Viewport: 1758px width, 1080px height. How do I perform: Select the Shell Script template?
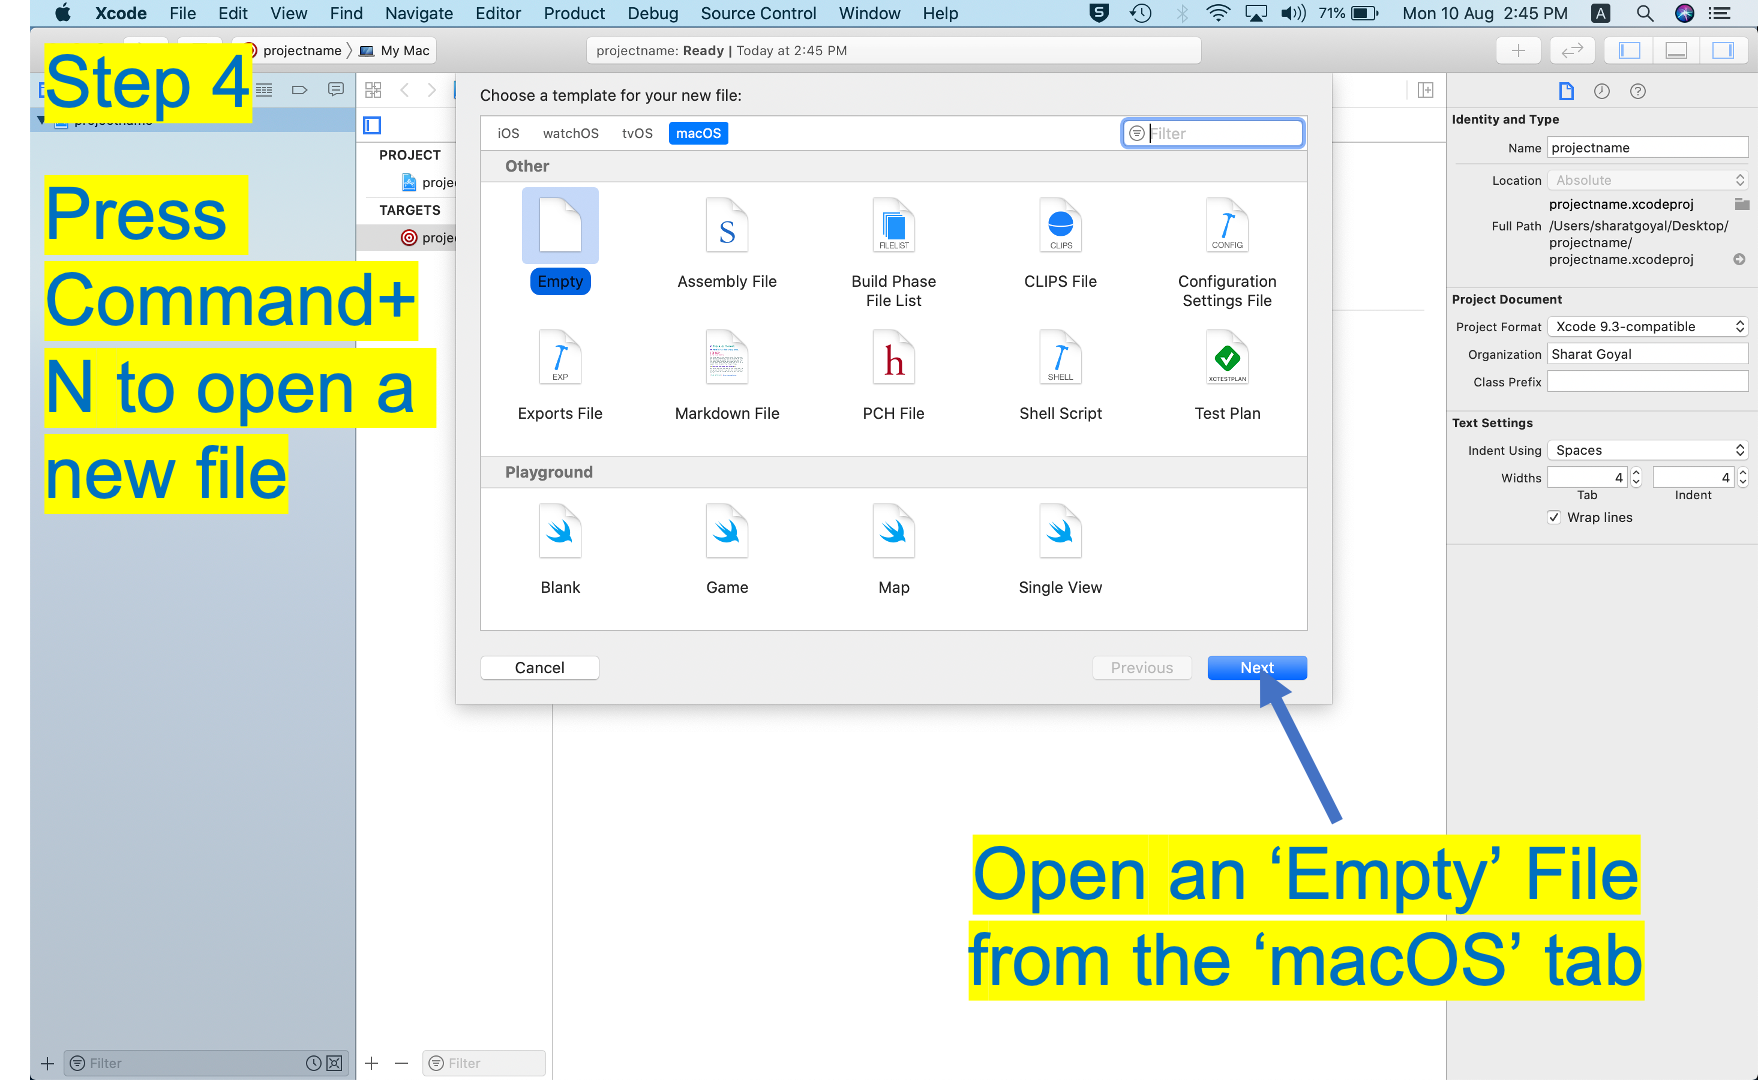(x=1060, y=375)
